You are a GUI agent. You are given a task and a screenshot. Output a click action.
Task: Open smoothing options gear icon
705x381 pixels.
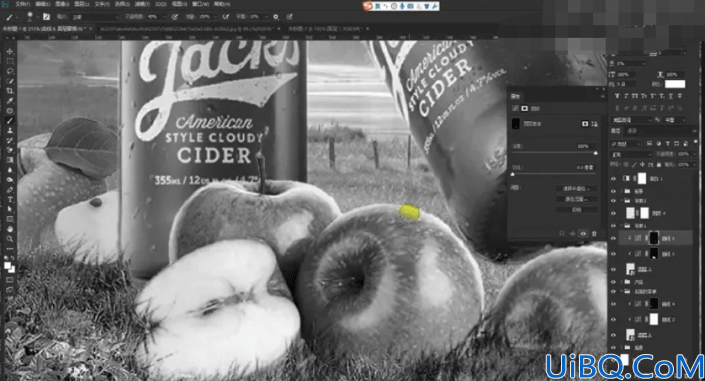point(276,17)
